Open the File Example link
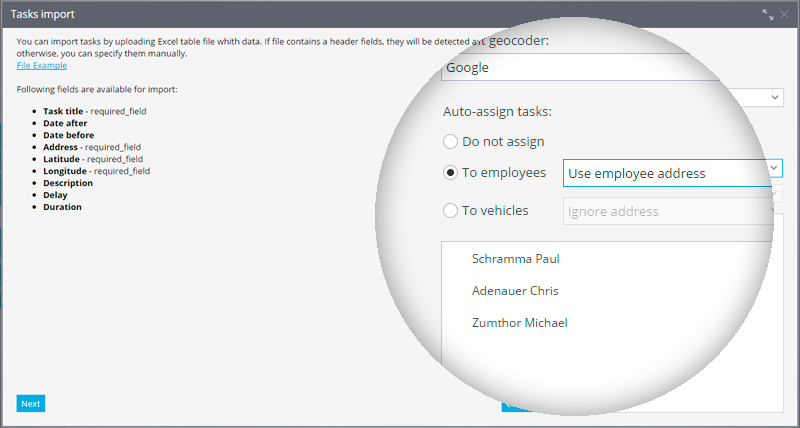This screenshot has width=800, height=428. 42,65
